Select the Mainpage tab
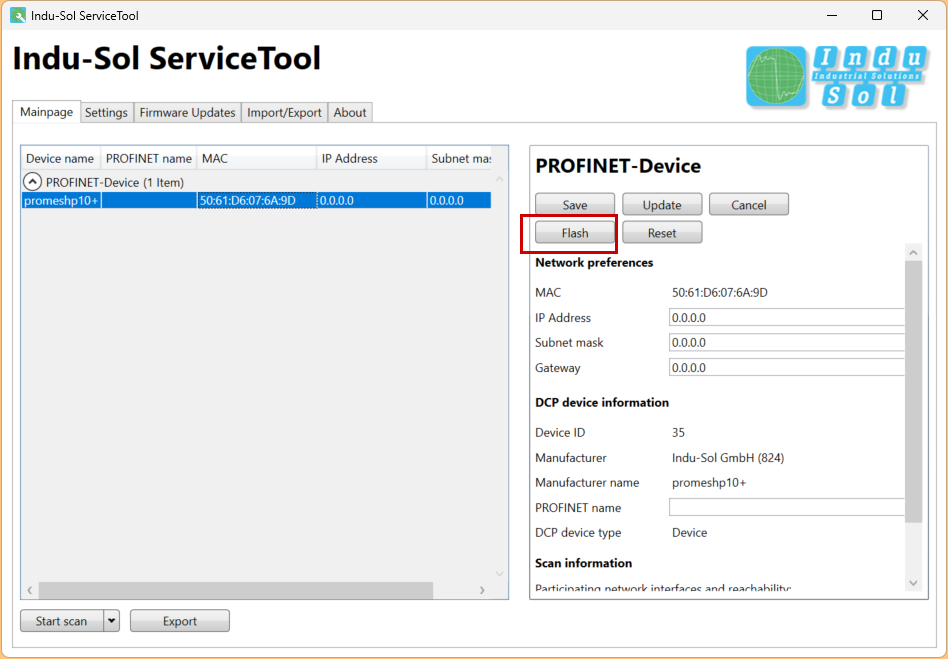 (x=47, y=112)
